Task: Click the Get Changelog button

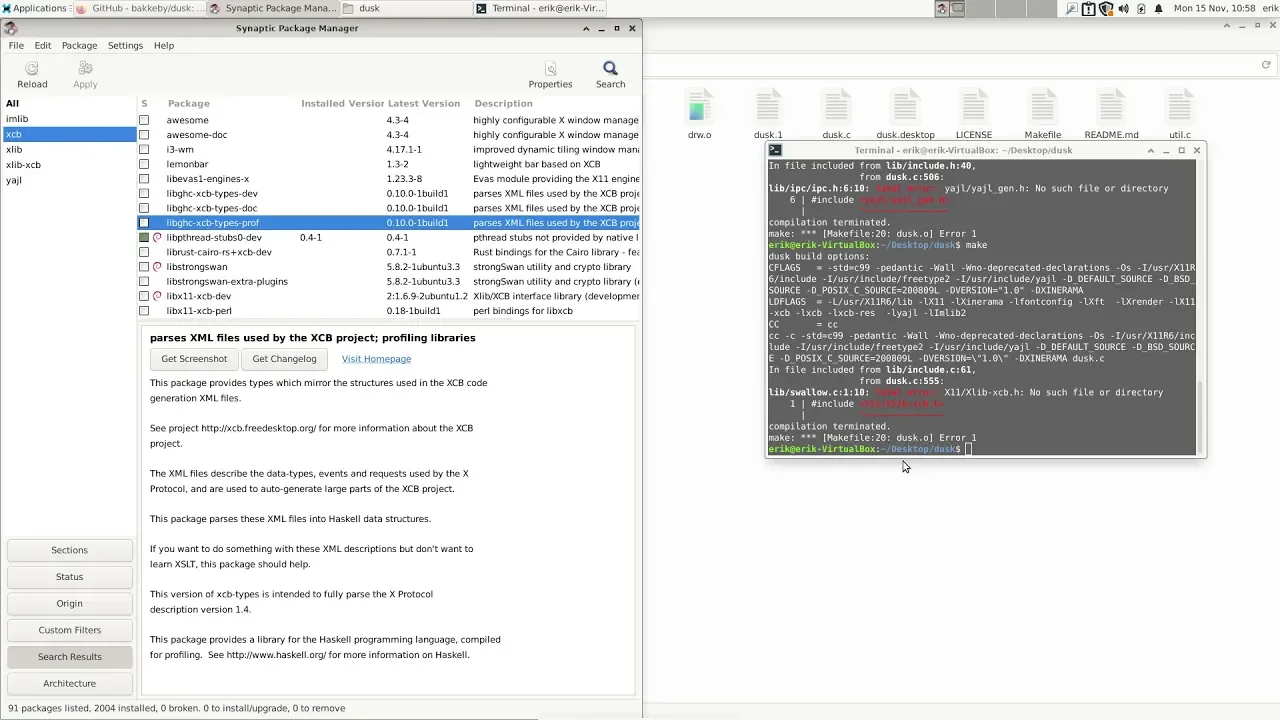Action: coord(284,359)
